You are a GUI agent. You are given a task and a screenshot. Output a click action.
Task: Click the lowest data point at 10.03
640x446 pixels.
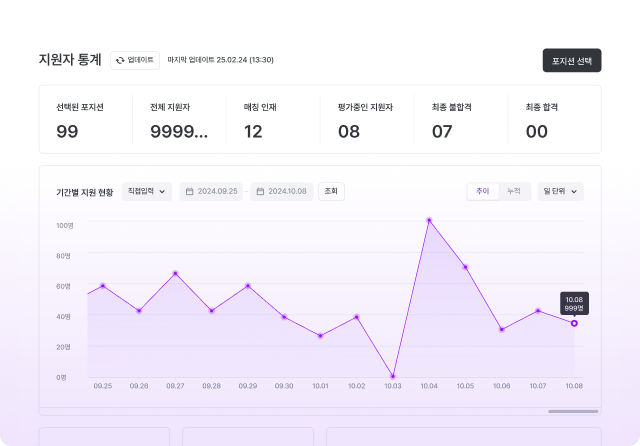click(x=393, y=376)
